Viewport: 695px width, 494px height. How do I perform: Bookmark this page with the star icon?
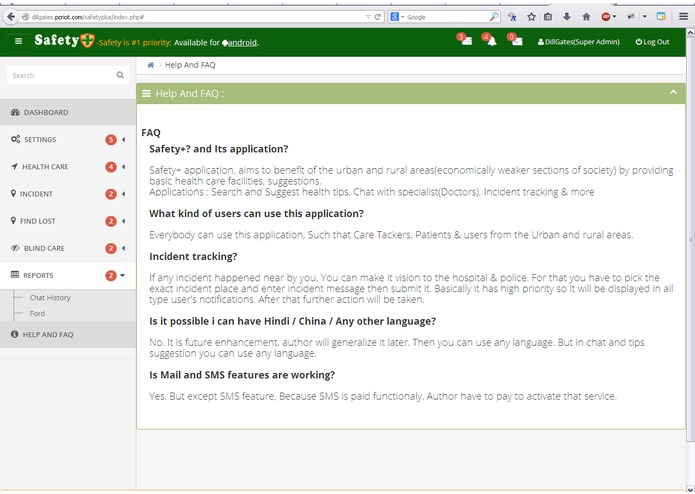pyautogui.click(x=531, y=17)
